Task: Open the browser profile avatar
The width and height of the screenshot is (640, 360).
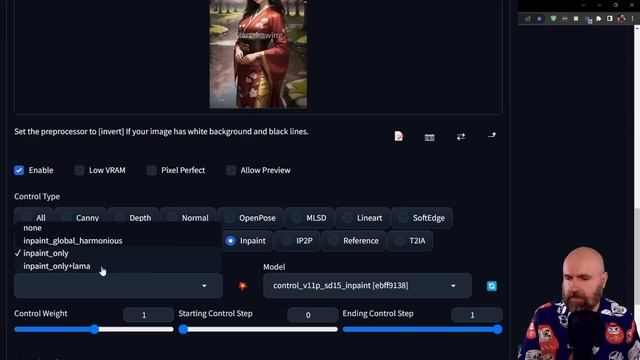Action: point(621,18)
